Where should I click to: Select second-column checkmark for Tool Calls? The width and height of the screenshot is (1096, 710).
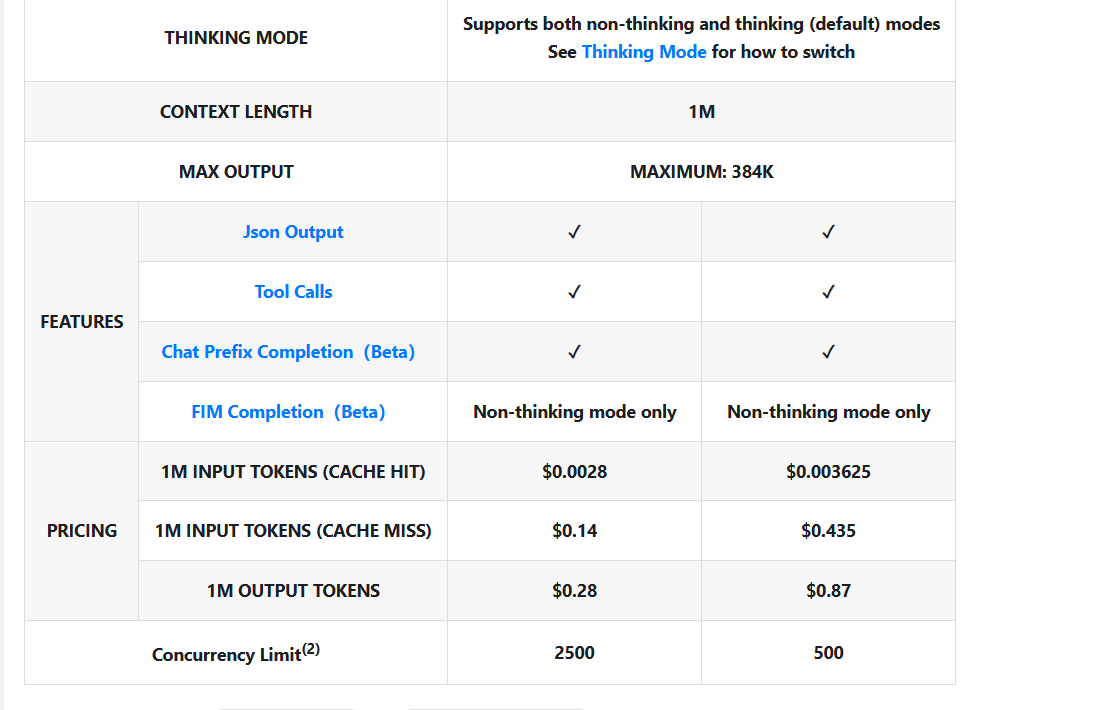click(x=828, y=292)
